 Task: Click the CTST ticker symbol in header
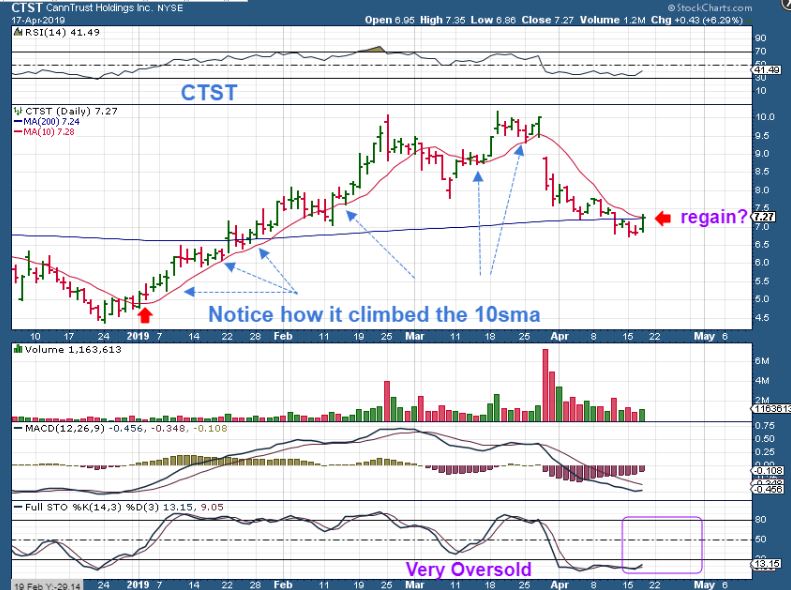coord(27,8)
